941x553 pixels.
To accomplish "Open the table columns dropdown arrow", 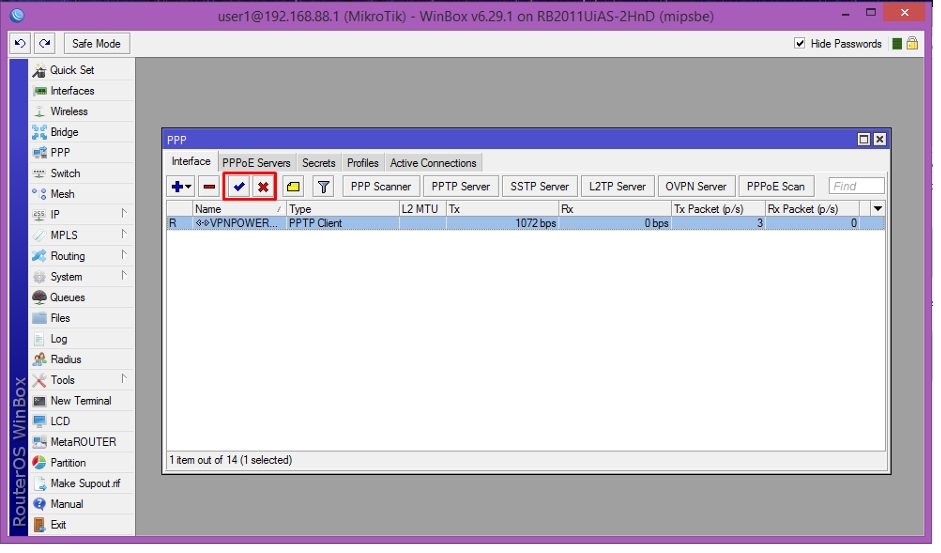I will tap(877, 210).
